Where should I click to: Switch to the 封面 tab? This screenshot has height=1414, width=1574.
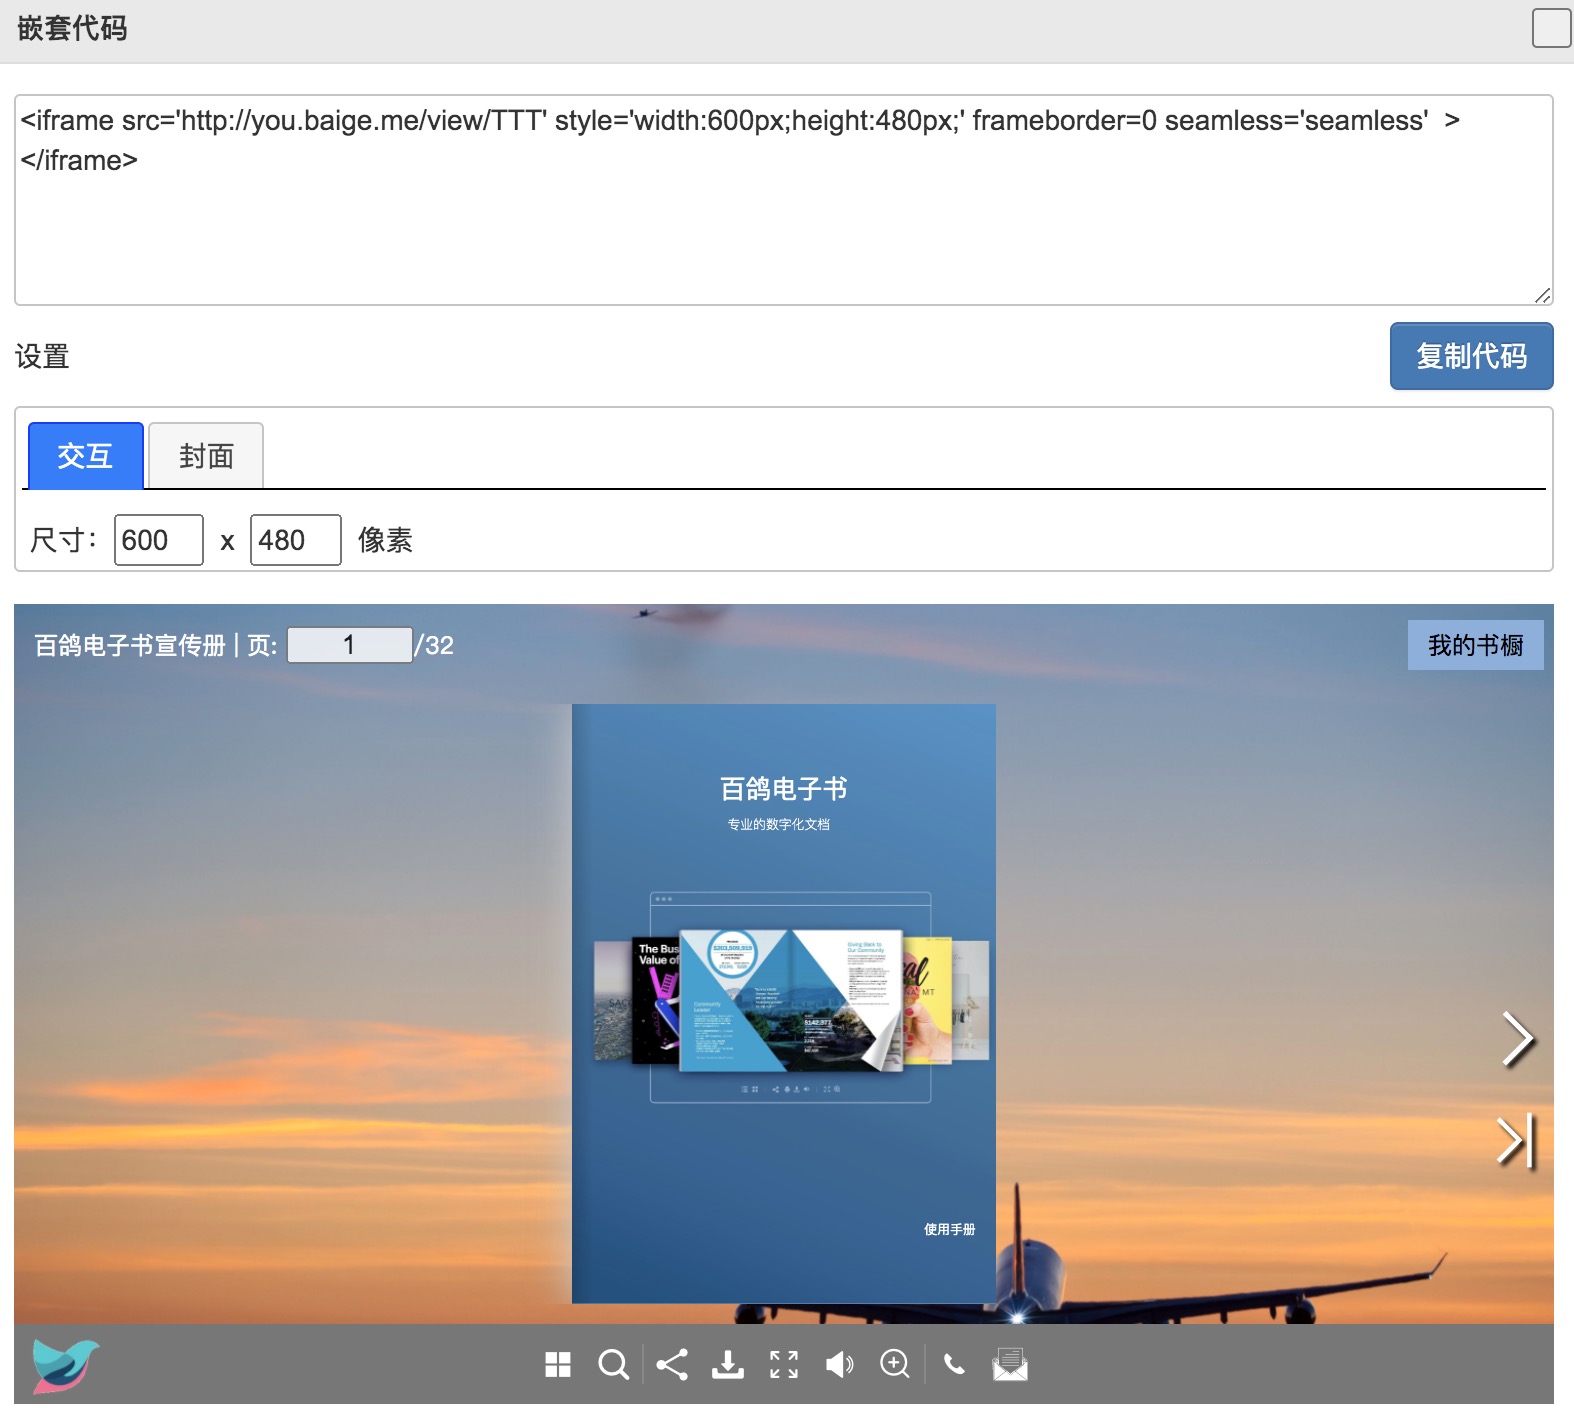tap(206, 456)
